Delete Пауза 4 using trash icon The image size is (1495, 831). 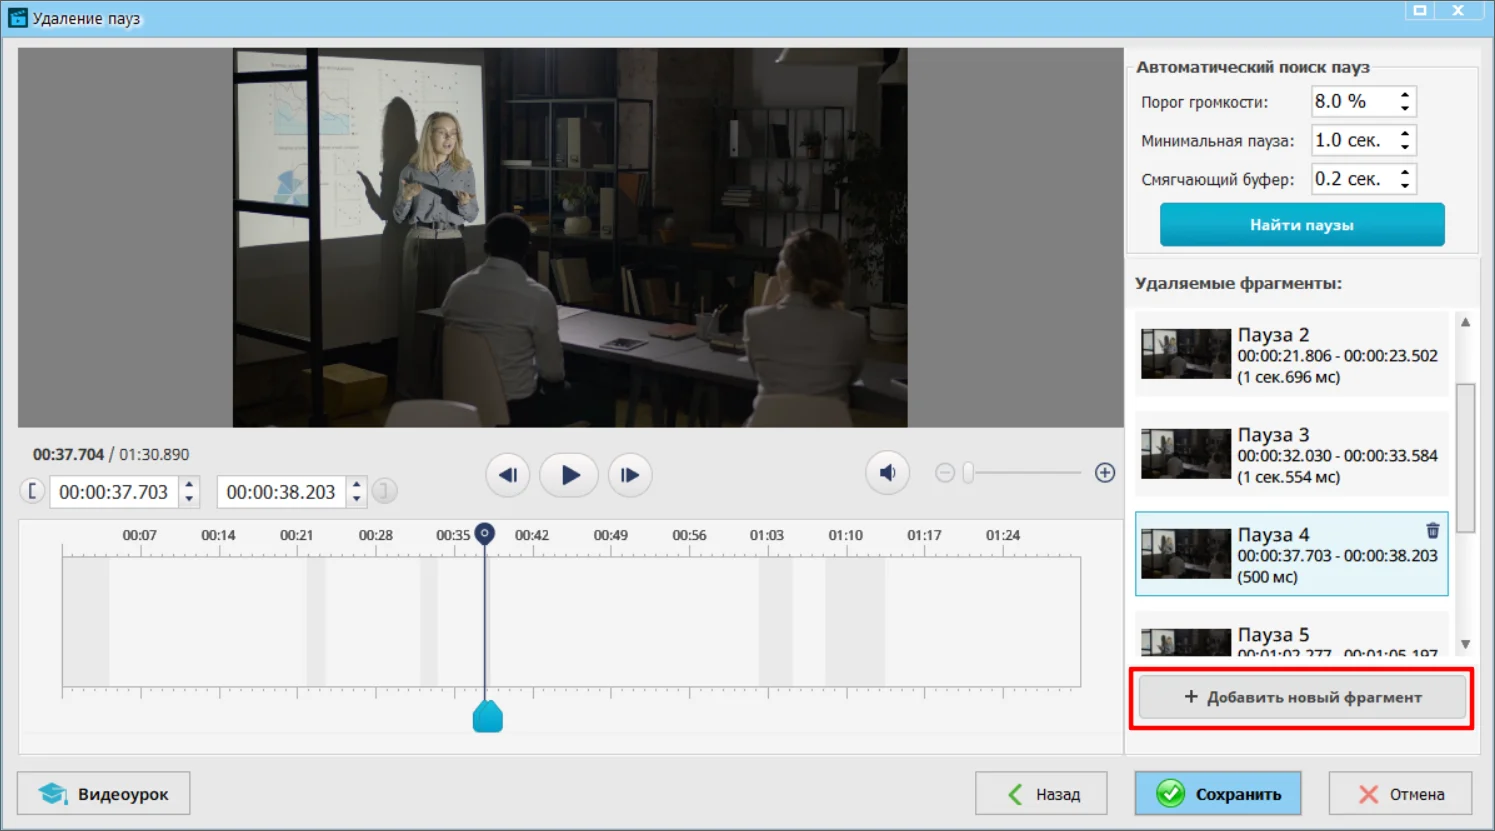(1432, 531)
